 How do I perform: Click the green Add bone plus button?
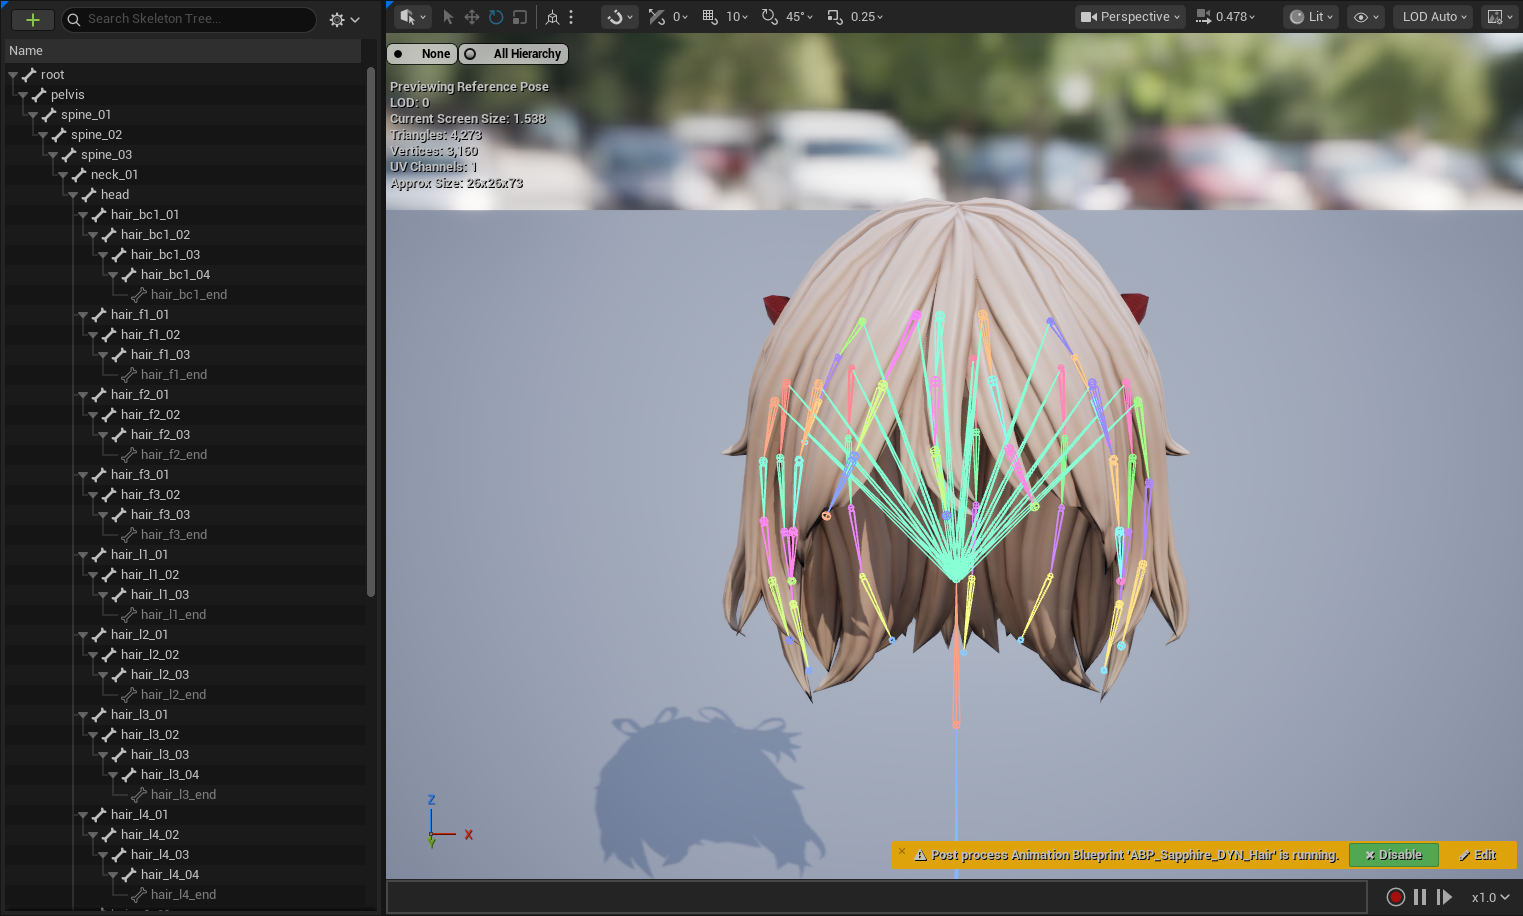pos(32,19)
